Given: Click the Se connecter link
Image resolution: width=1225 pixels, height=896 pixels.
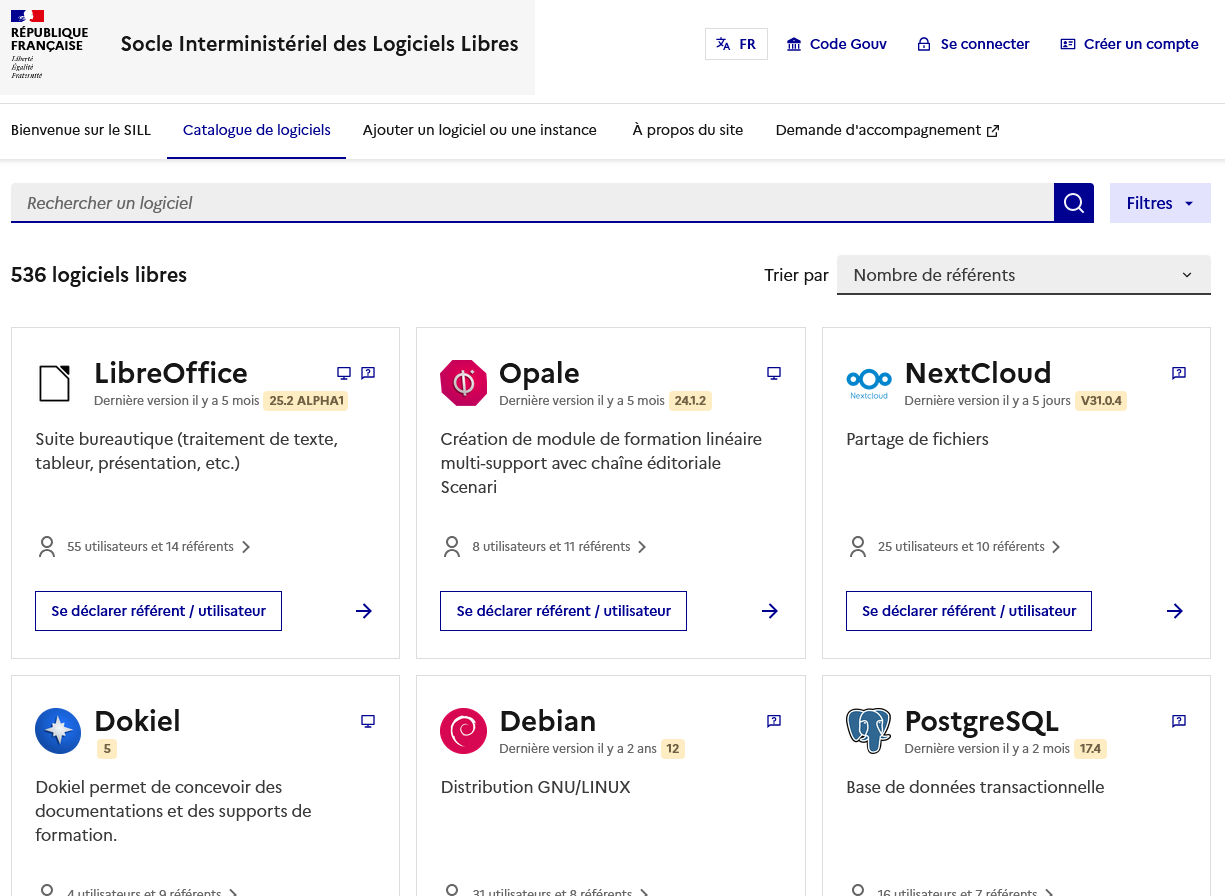Looking at the screenshot, I should point(973,44).
